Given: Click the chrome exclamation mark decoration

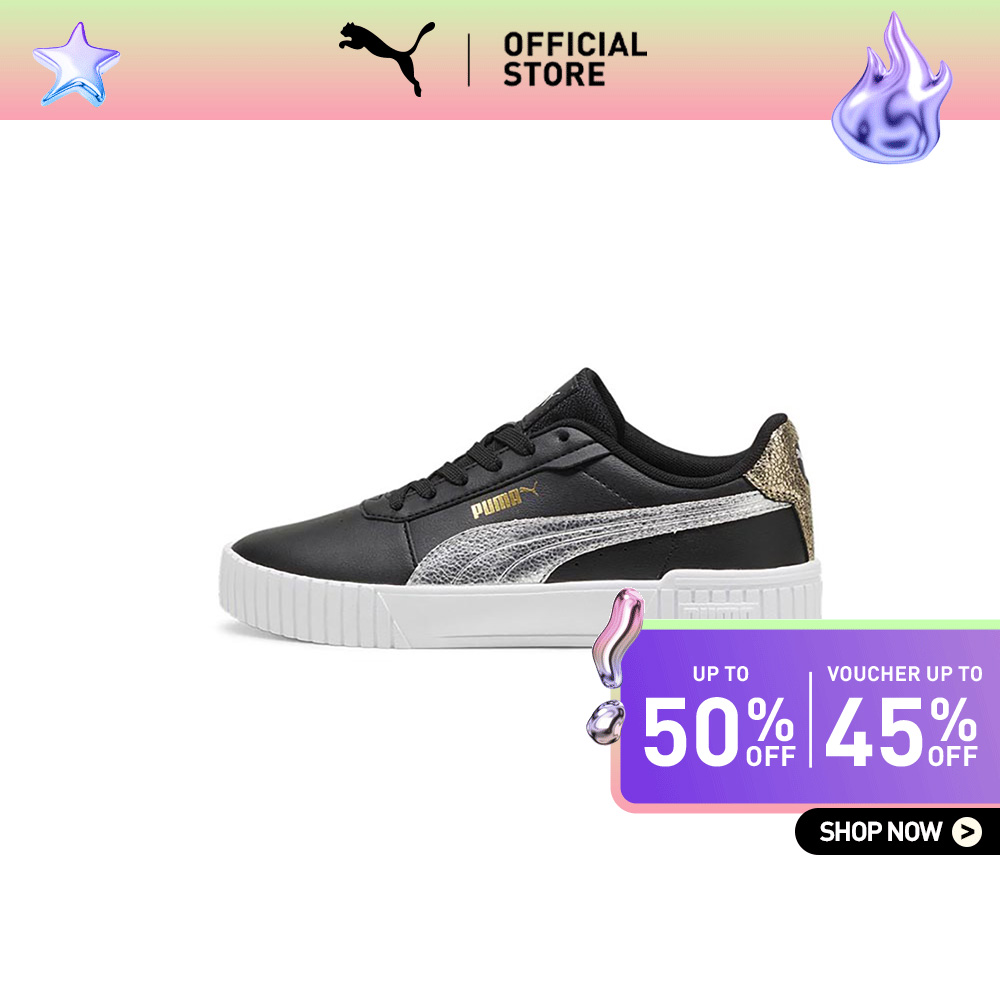Looking at the screenshot, I should (x=617, y=638).
